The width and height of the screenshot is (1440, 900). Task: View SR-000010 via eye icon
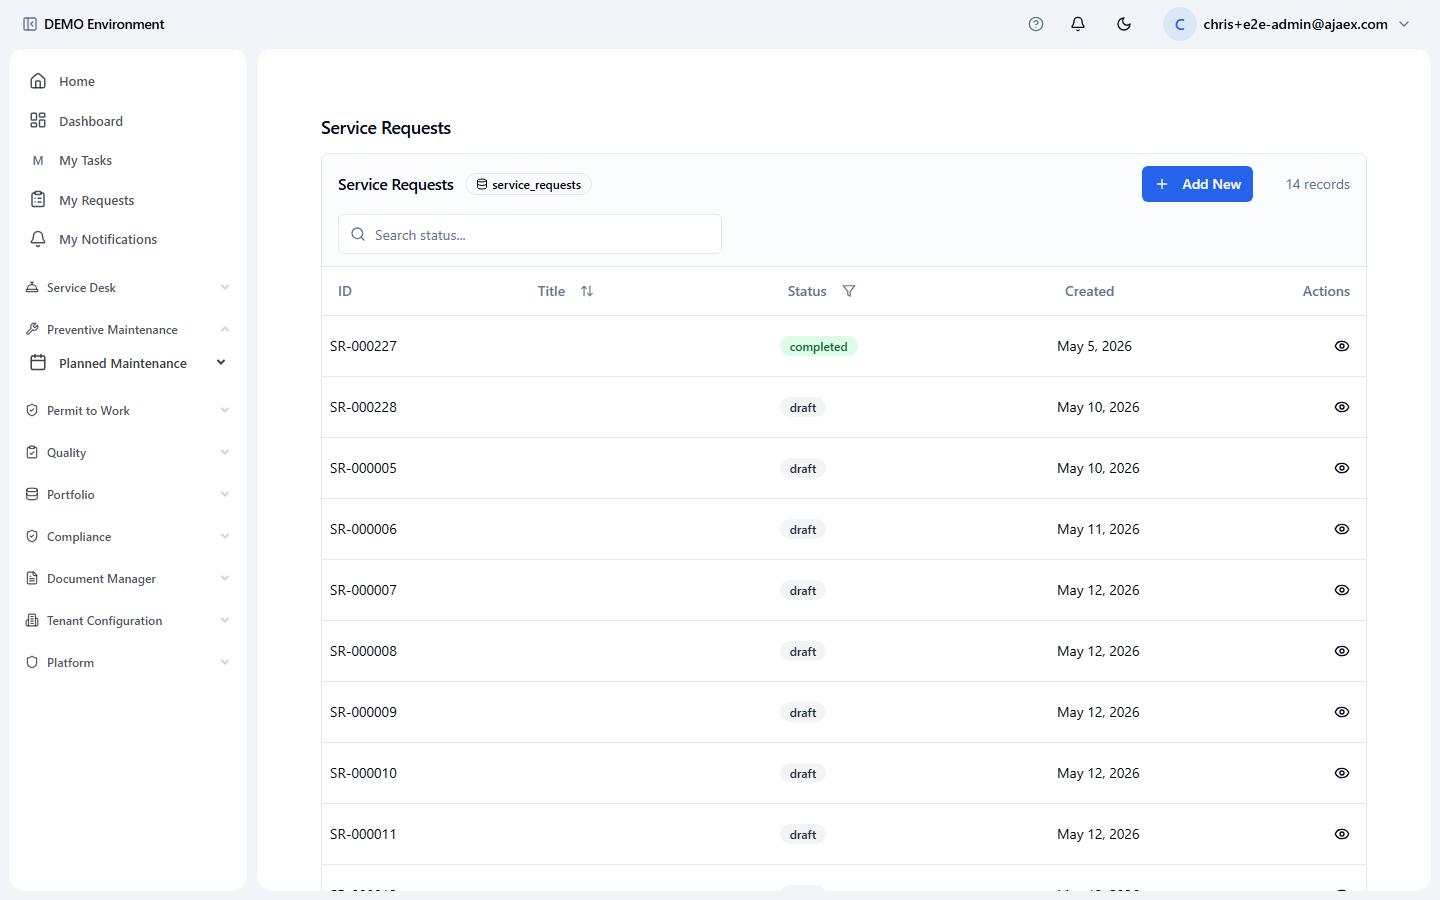(x=1342, y=773)
